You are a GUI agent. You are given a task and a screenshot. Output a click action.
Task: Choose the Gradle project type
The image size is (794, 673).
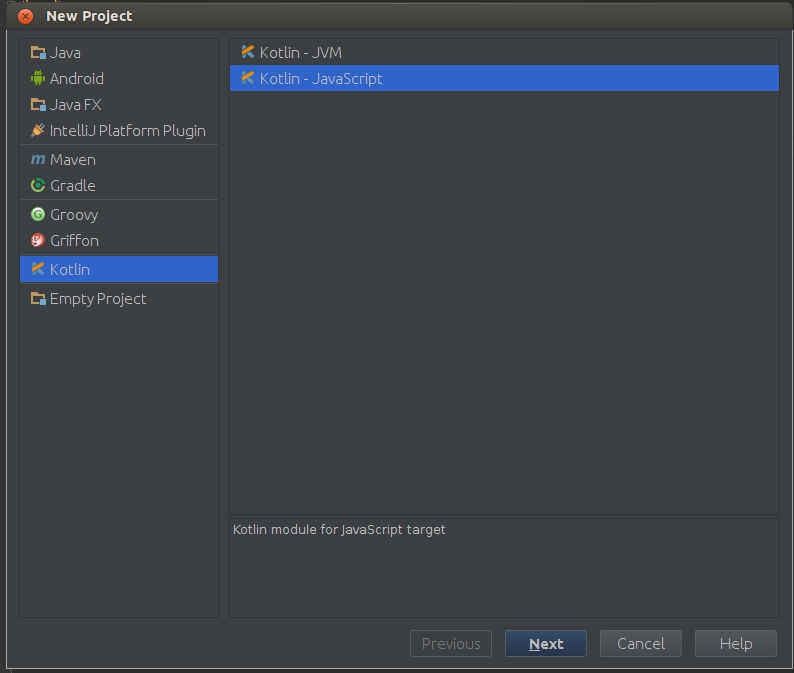pos(119,185)
